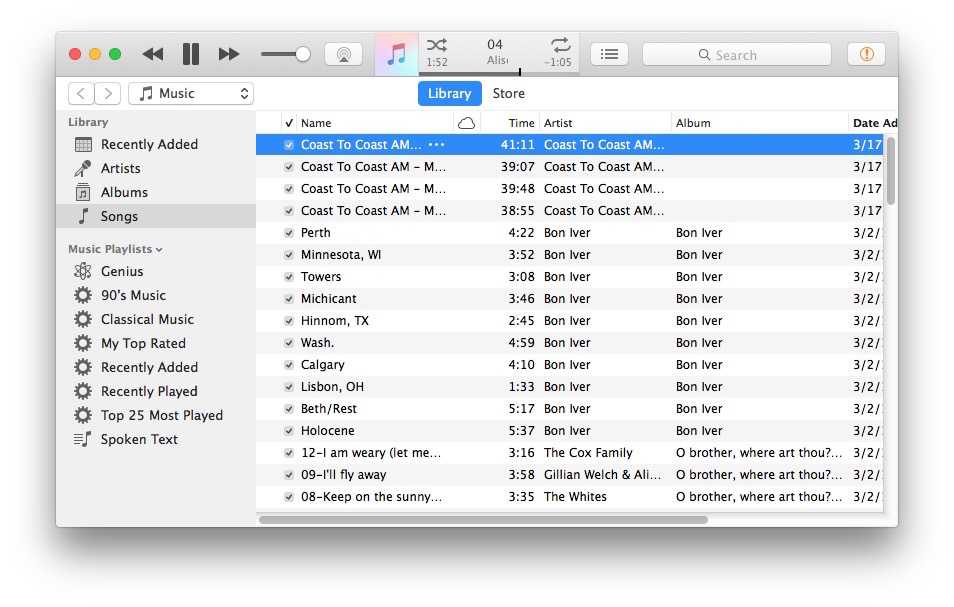Viewport: 954px width, 607px height.
Task: Uncheck the 39:07 Coast To Coast track
Action: click(288, 167)
